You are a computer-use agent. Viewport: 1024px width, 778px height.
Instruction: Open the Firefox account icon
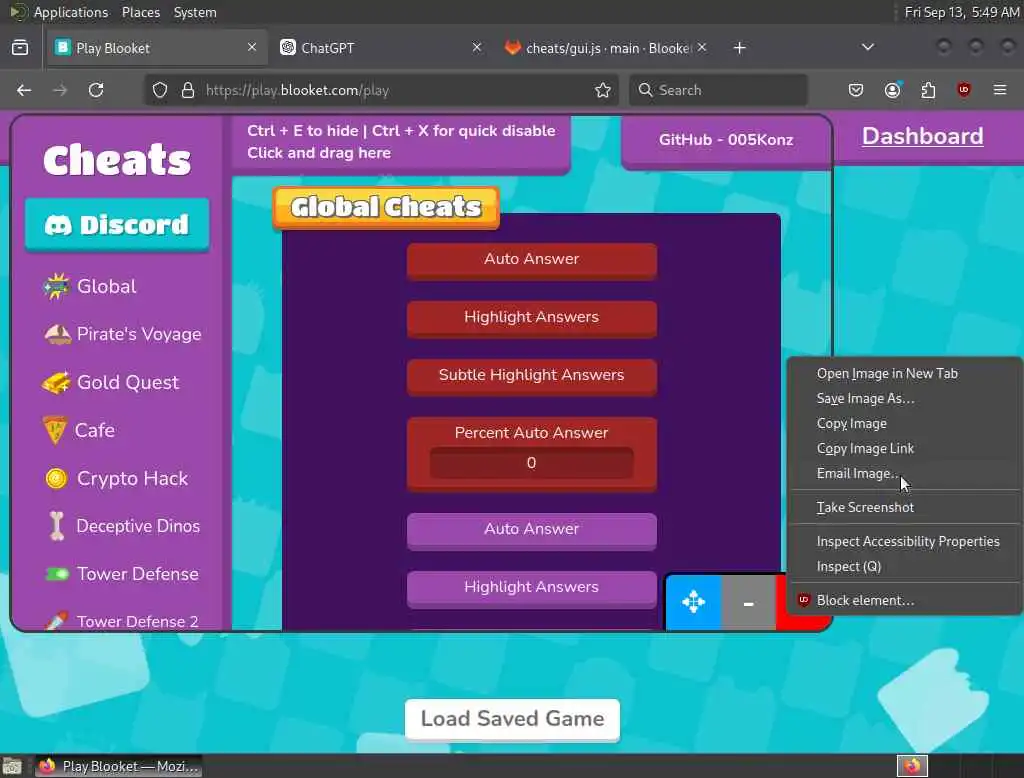pyautogui.click(x=892, y=90)
